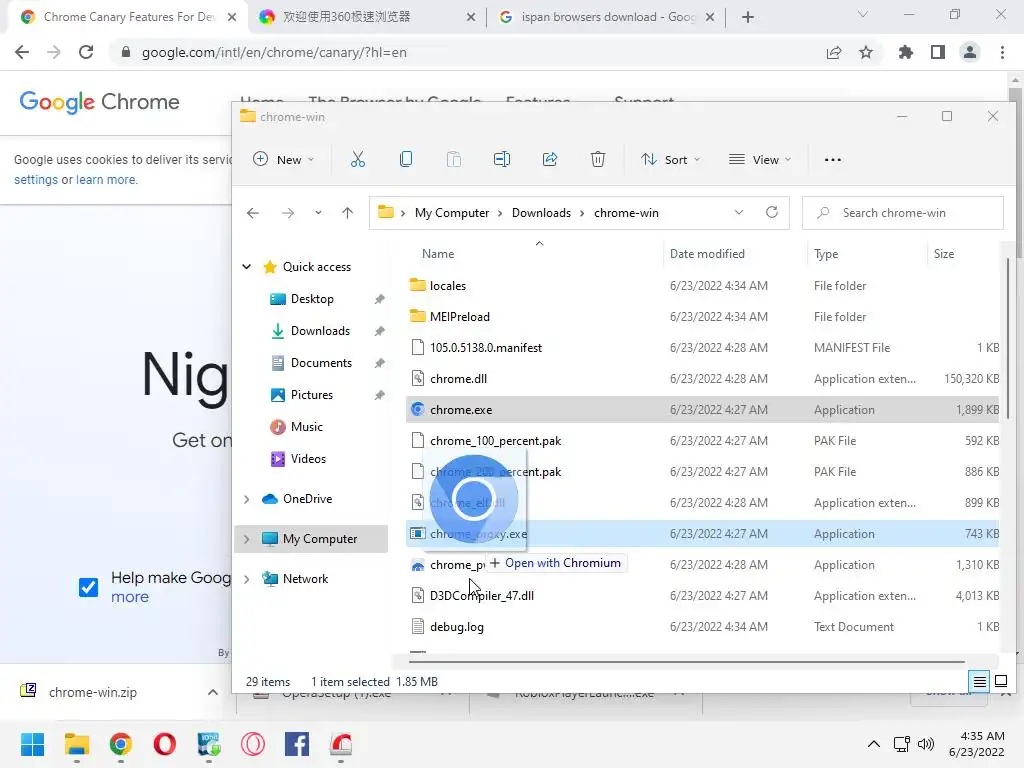The image size is (1024, 768).
Task: Collapse the Quick access tree
Action: pyautogui.click(x=247, y=266)
